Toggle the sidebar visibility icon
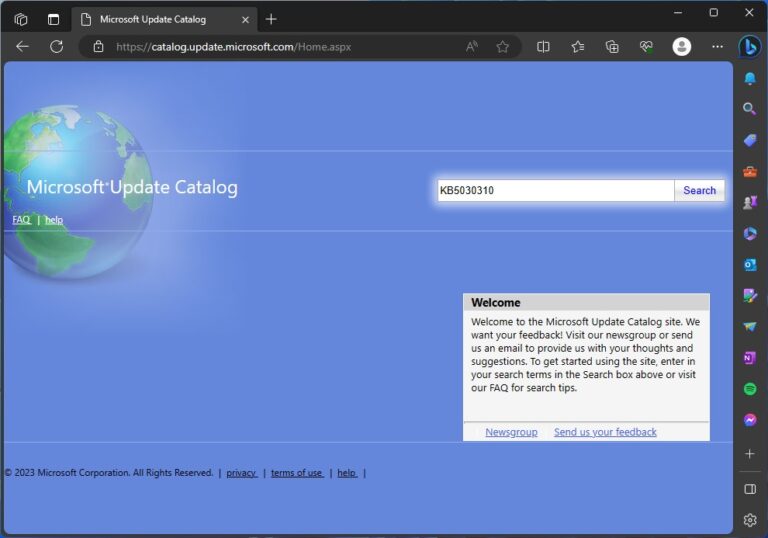768x538 pixels. 749,489
